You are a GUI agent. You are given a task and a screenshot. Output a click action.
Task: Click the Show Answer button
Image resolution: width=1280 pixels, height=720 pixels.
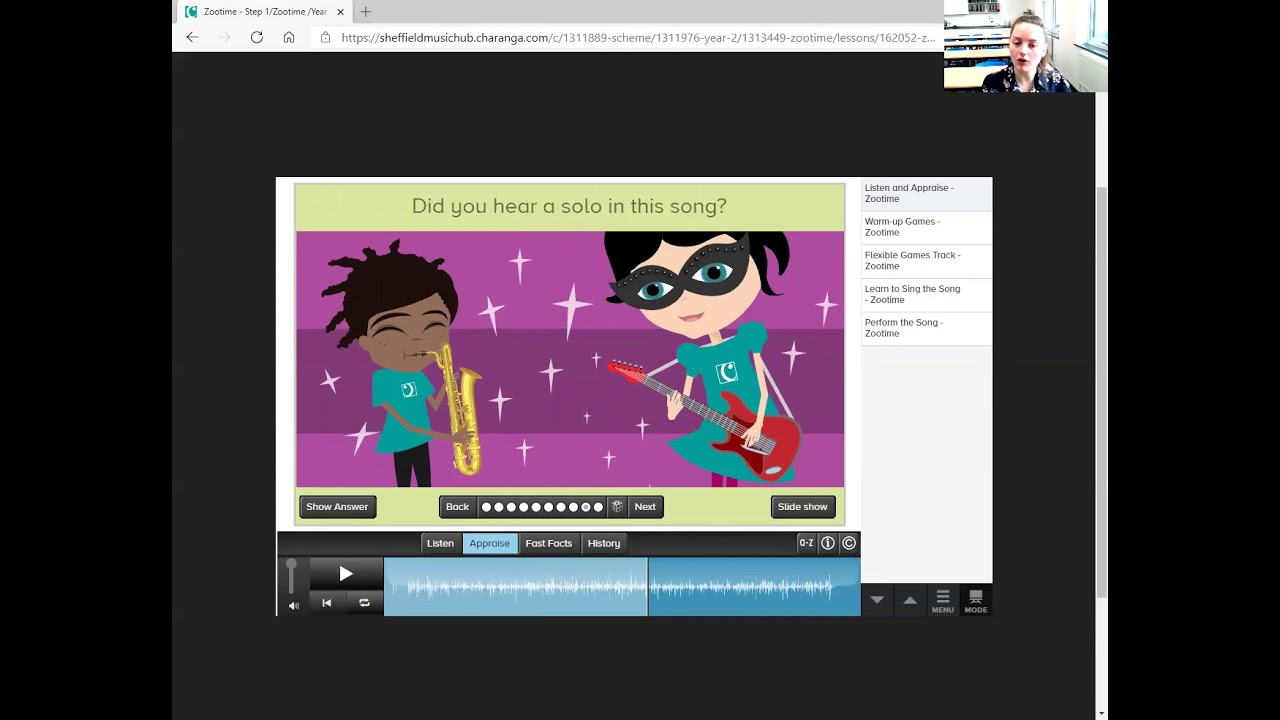click(337, 507)
